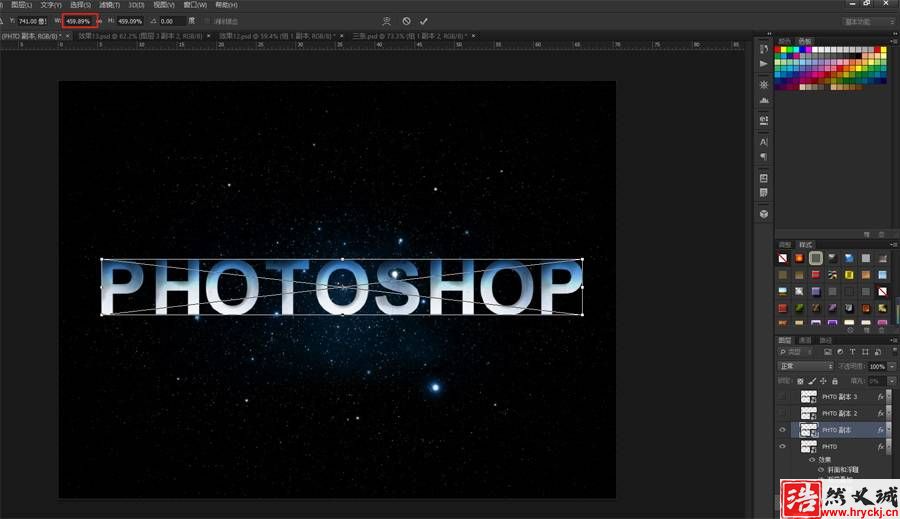Open workspace switcher dropdown at top right

[x=868, y=22]
